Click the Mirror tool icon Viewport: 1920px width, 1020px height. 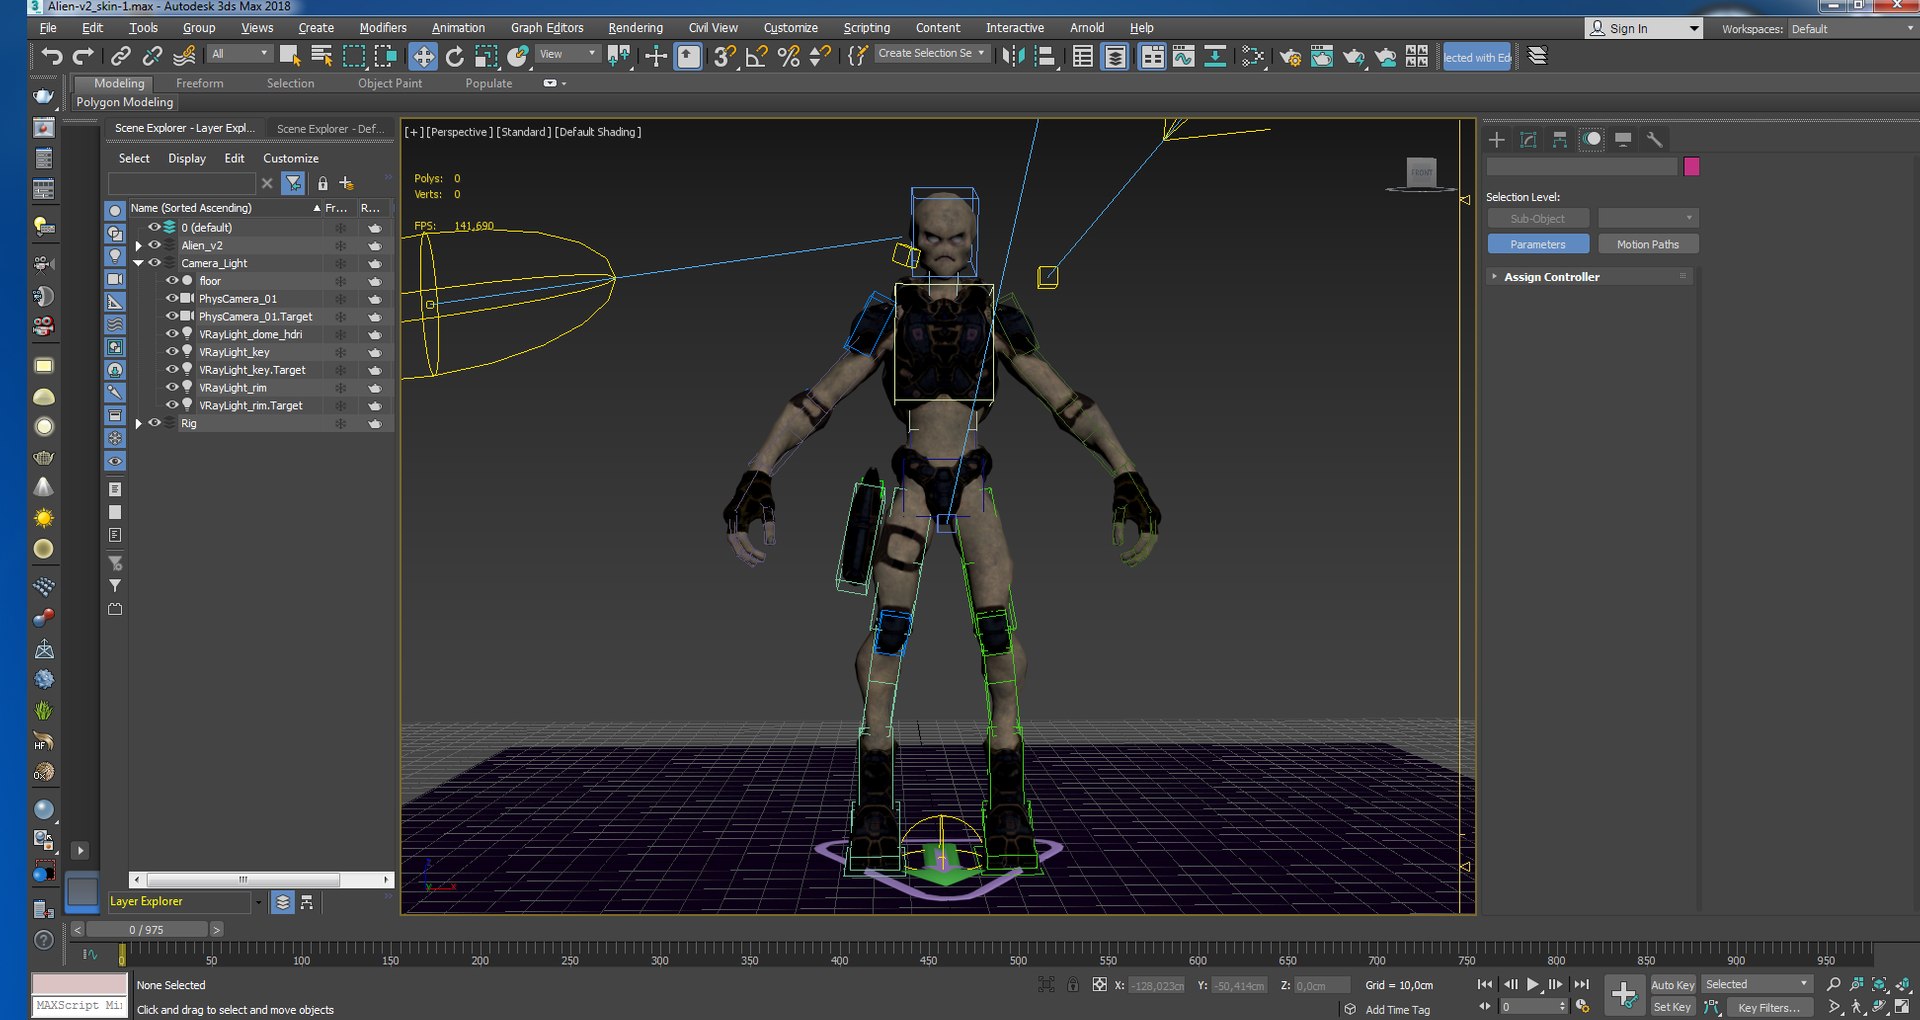pos(1013,57)
